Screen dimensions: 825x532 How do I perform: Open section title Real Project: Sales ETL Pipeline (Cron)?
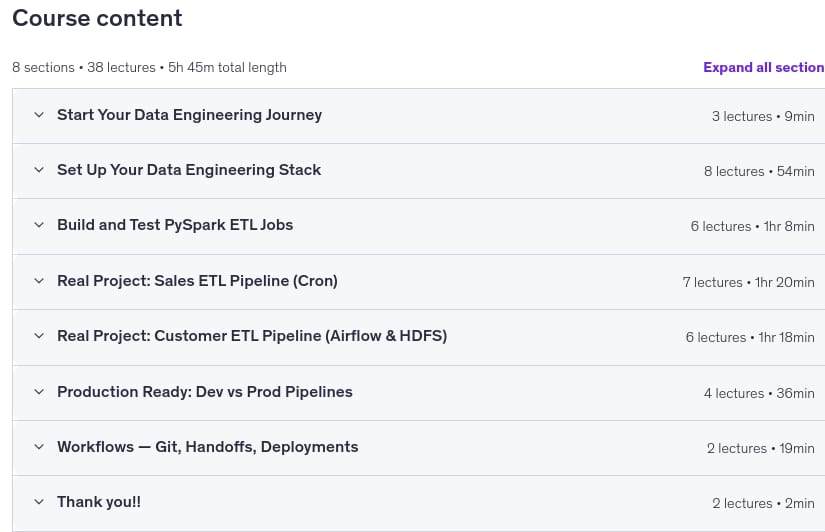pos(197,281)
